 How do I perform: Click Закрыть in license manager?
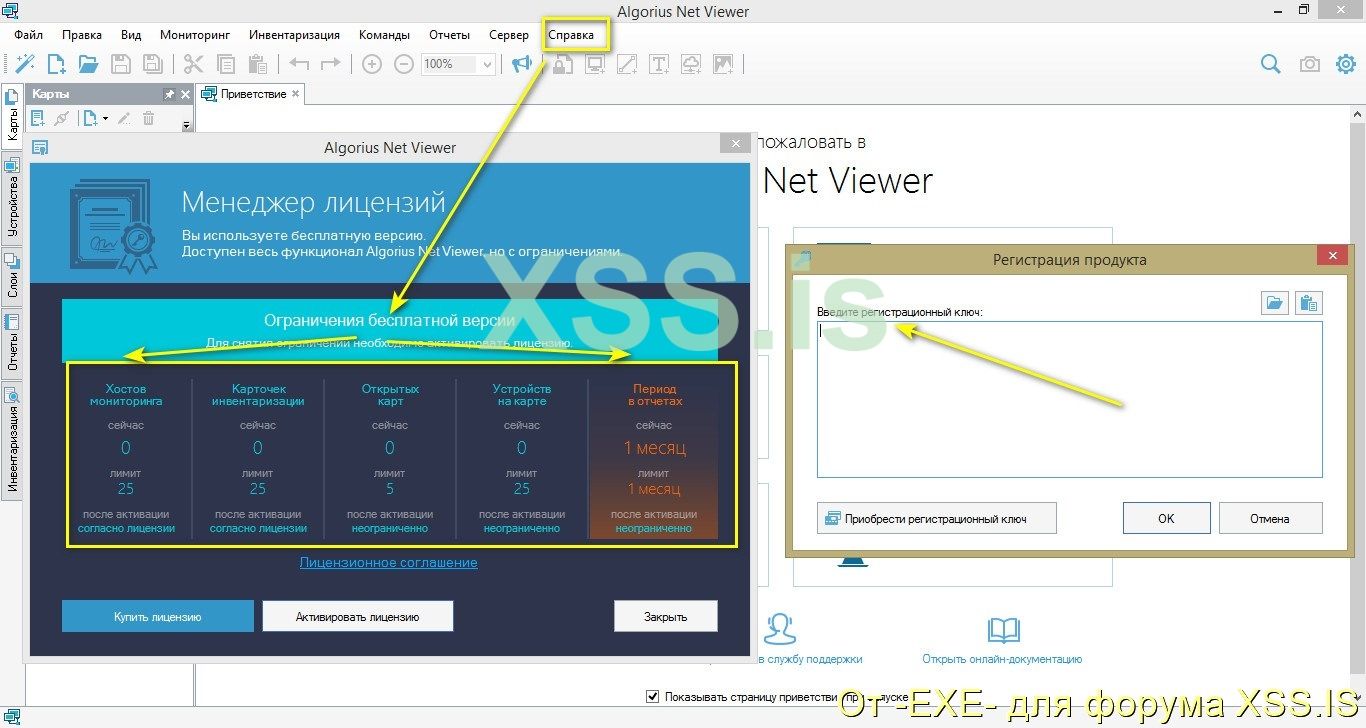[x=666, y=617]
